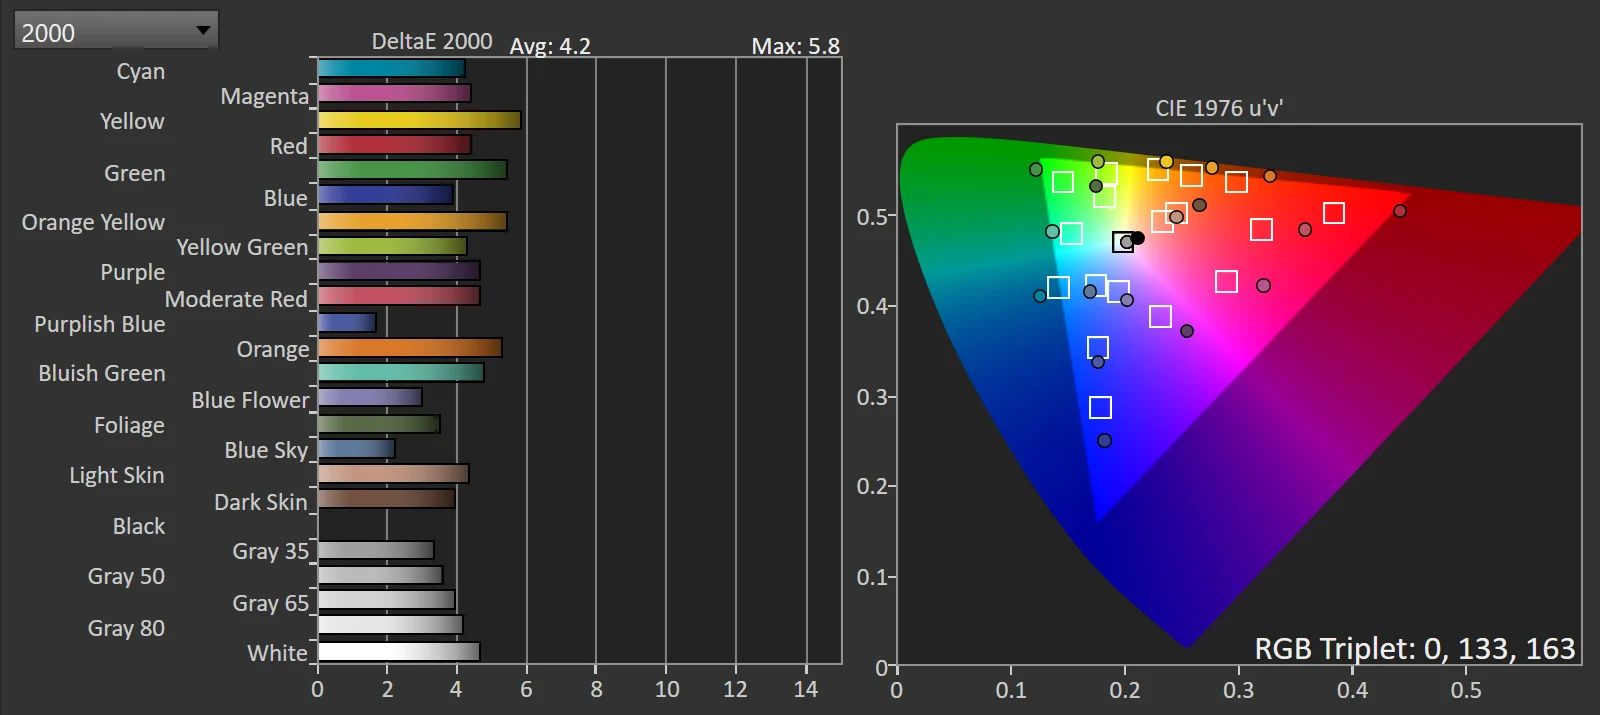Select the Red DeltaE bar
The width and height of the screenshot is (1600, 715).
(394, 144)
